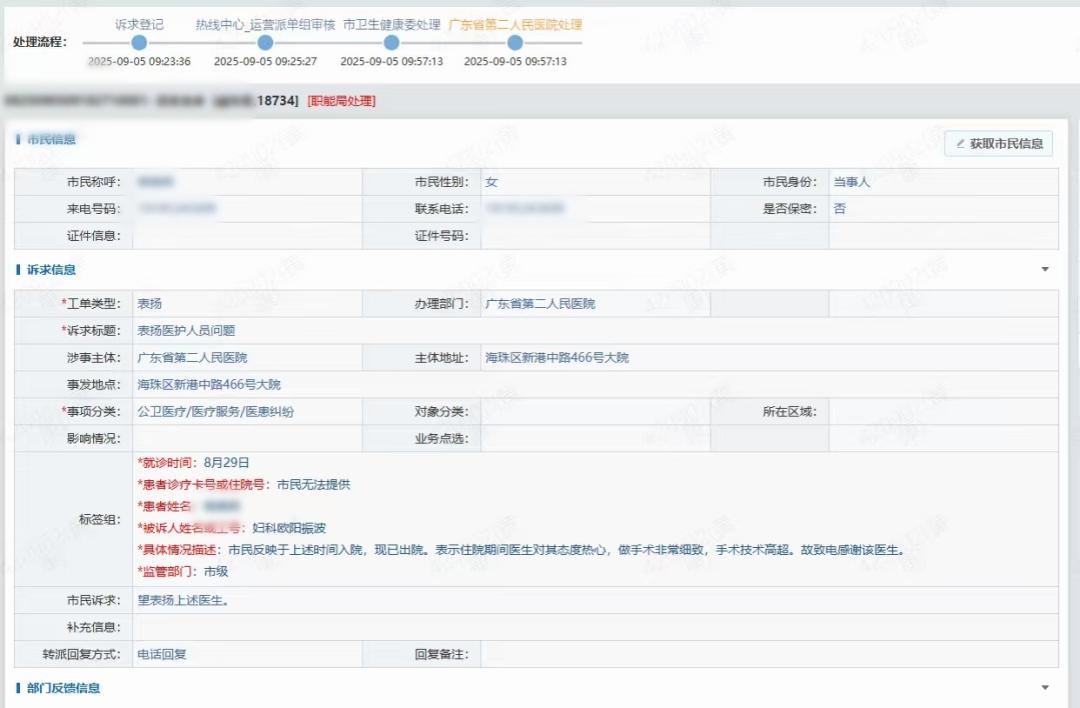Collapse the 诉求信息 section arrow
The height and width of the screenshot is (708, 1080).
tap(1045, 270)
